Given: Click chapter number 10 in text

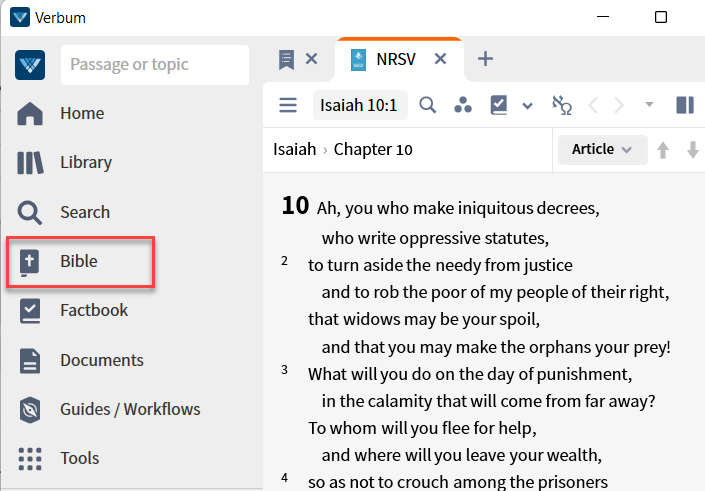Looking at the screenshot, I should tap(295, 205).
